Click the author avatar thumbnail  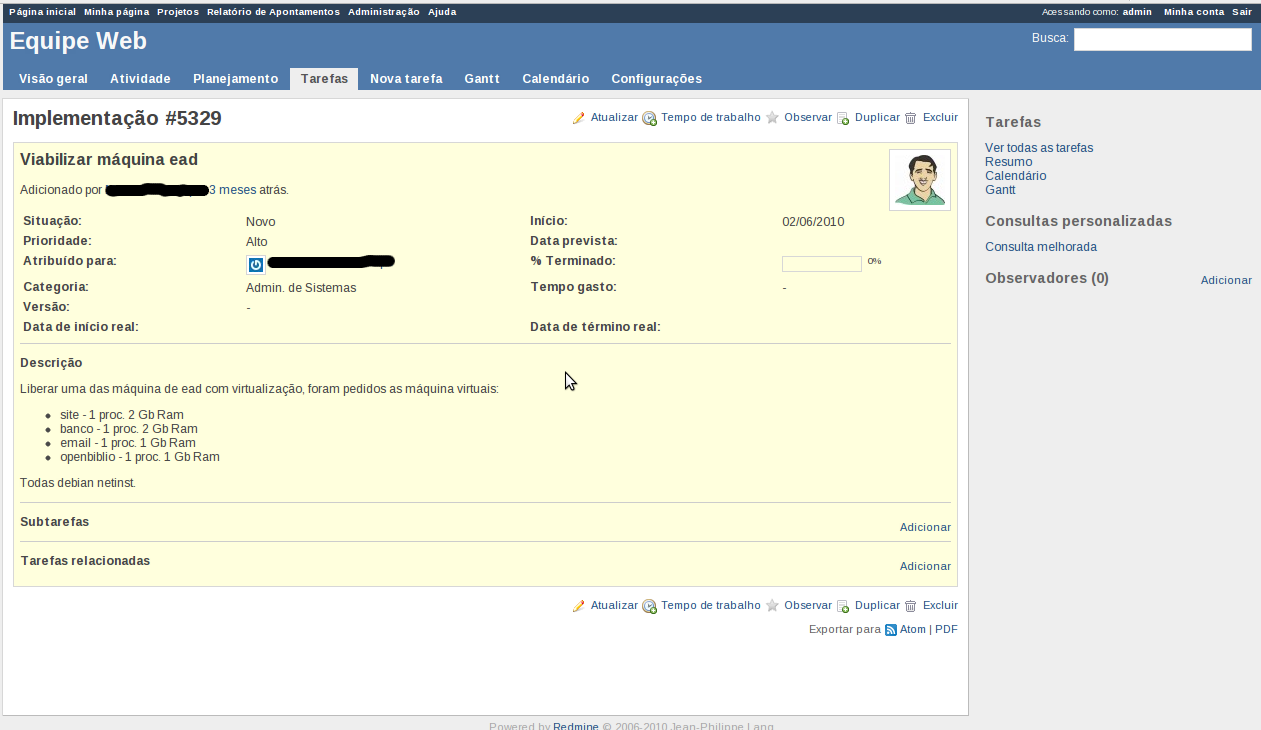(919, 180)
